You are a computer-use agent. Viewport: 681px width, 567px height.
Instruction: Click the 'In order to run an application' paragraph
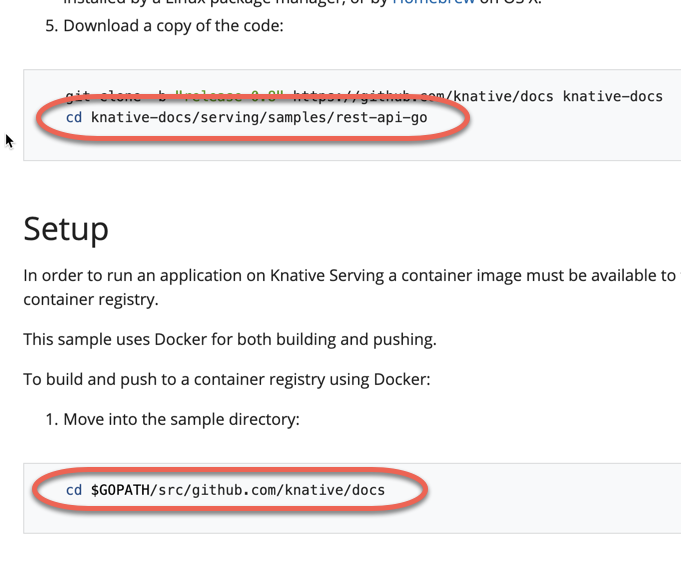point(352,287)
